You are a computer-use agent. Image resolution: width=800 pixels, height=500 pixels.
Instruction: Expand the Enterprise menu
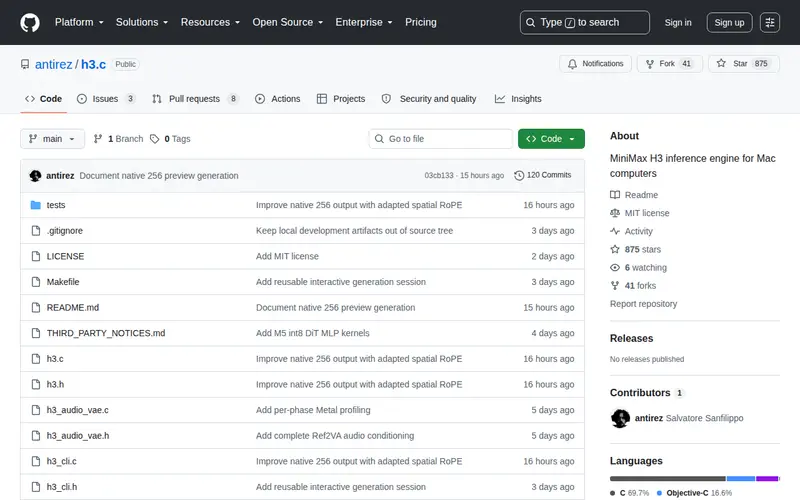coord(364,22)
